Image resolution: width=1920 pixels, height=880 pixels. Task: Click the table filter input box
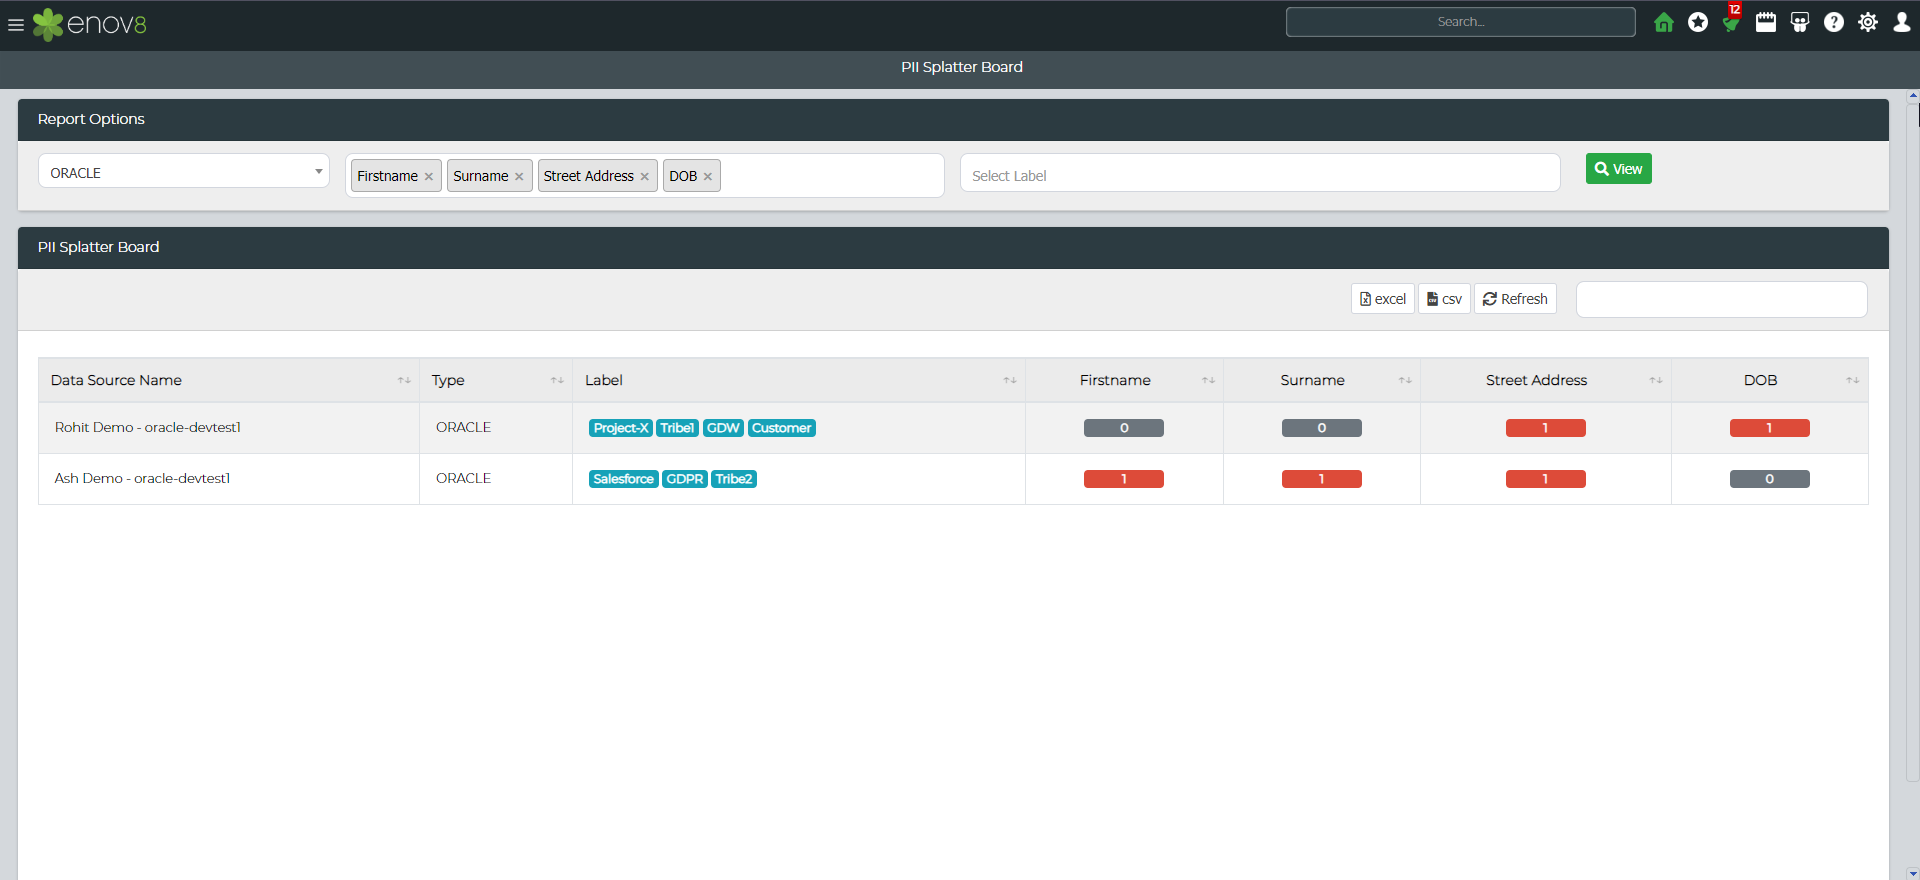pos(1721,299)
